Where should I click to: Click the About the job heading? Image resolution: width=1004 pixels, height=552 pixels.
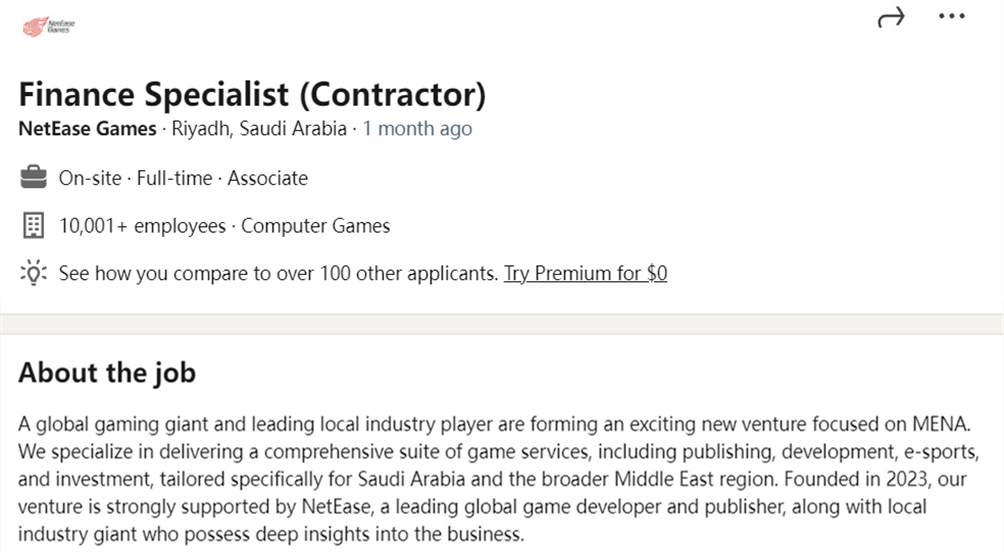(x=107, y=373)
